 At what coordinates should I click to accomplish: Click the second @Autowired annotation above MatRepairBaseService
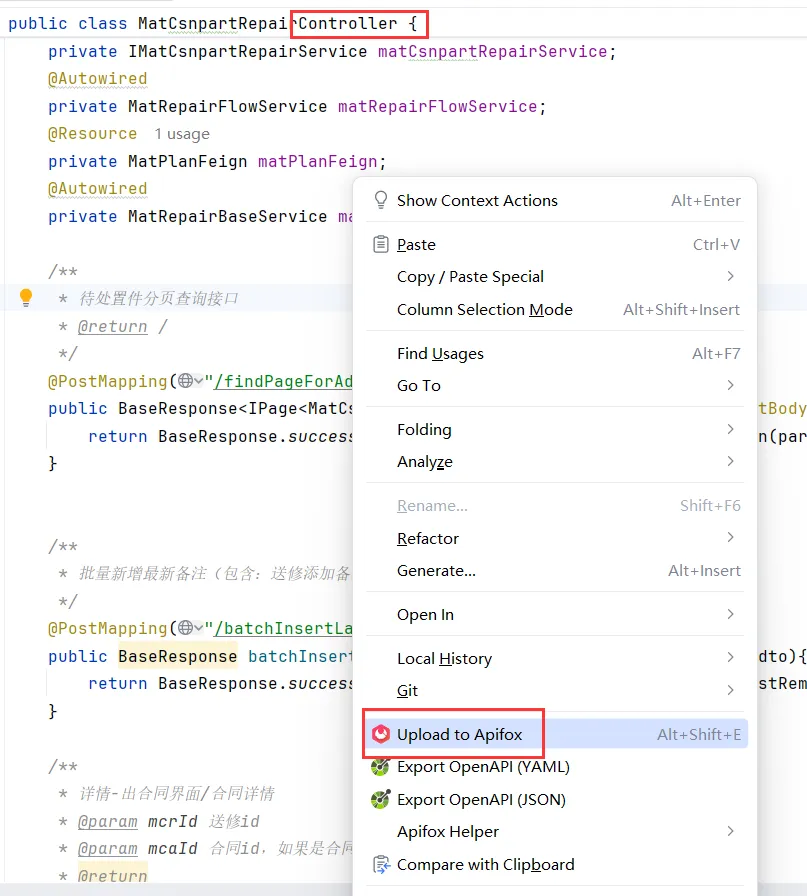(98, 189)
